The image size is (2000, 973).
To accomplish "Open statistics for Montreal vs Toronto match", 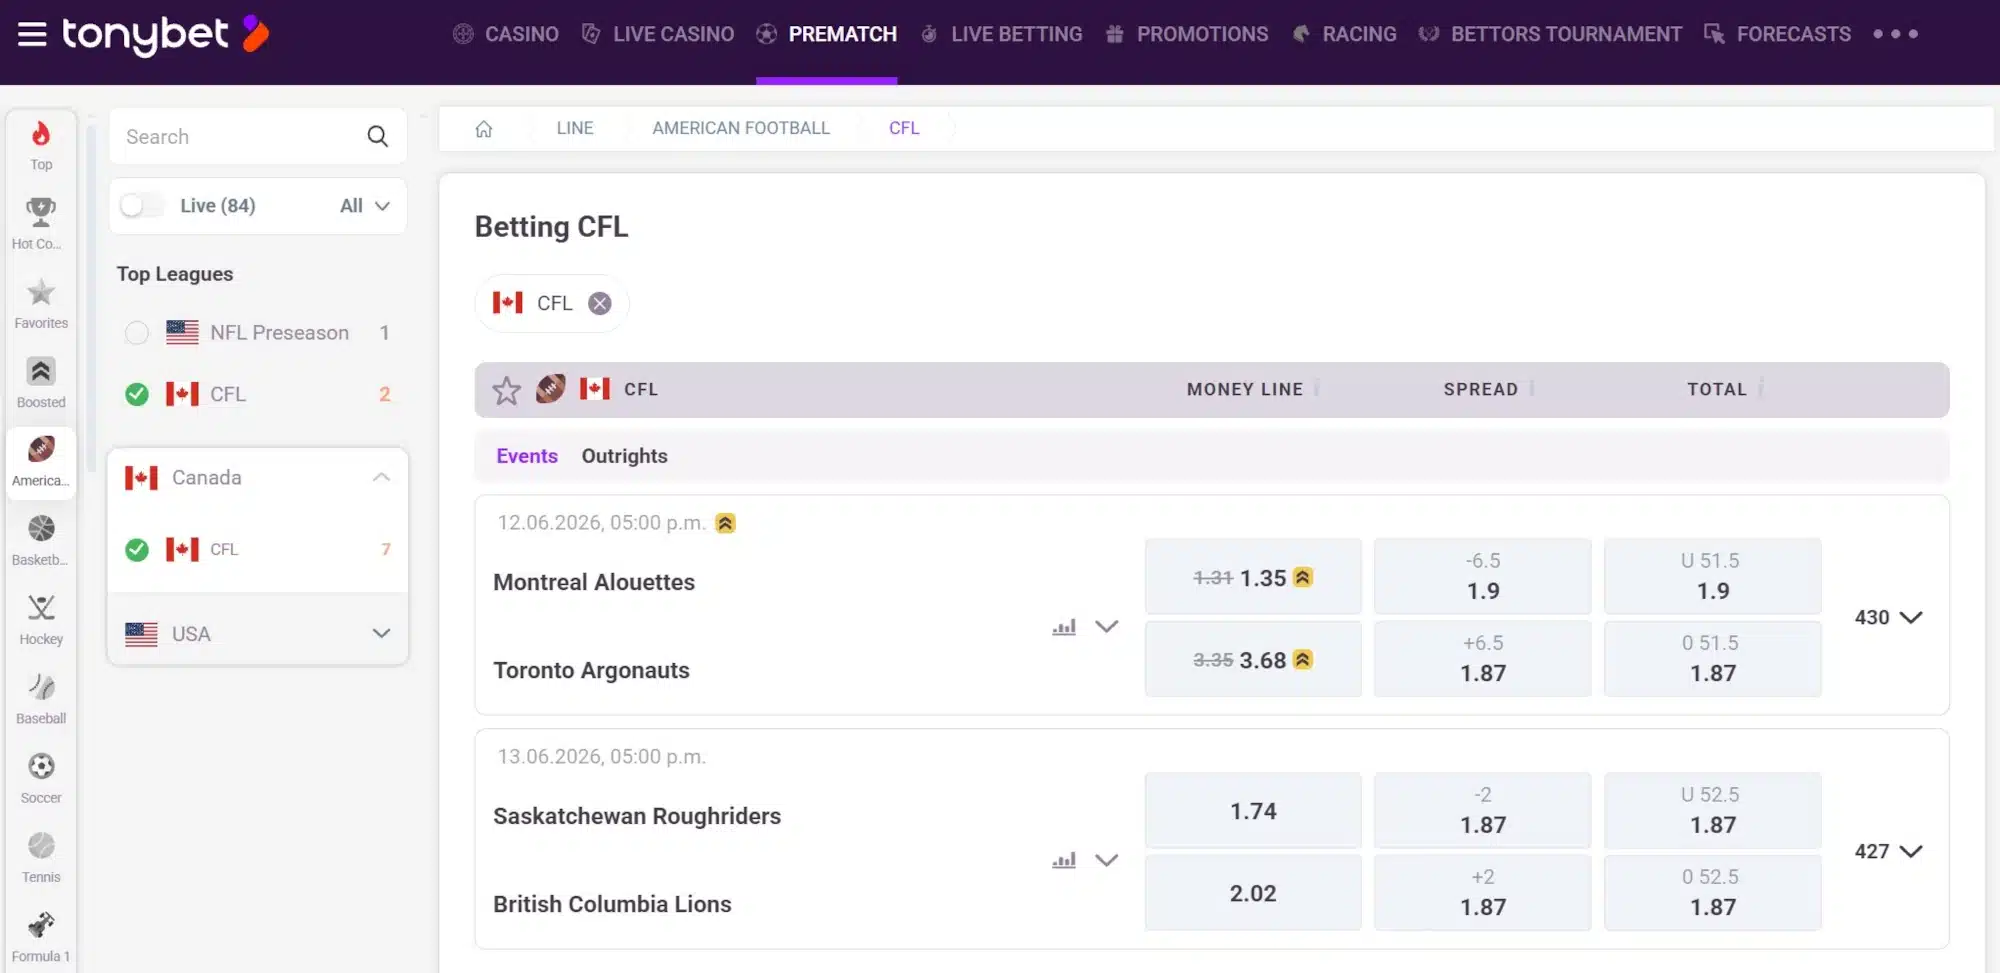I will click(x=1064, y=627).
